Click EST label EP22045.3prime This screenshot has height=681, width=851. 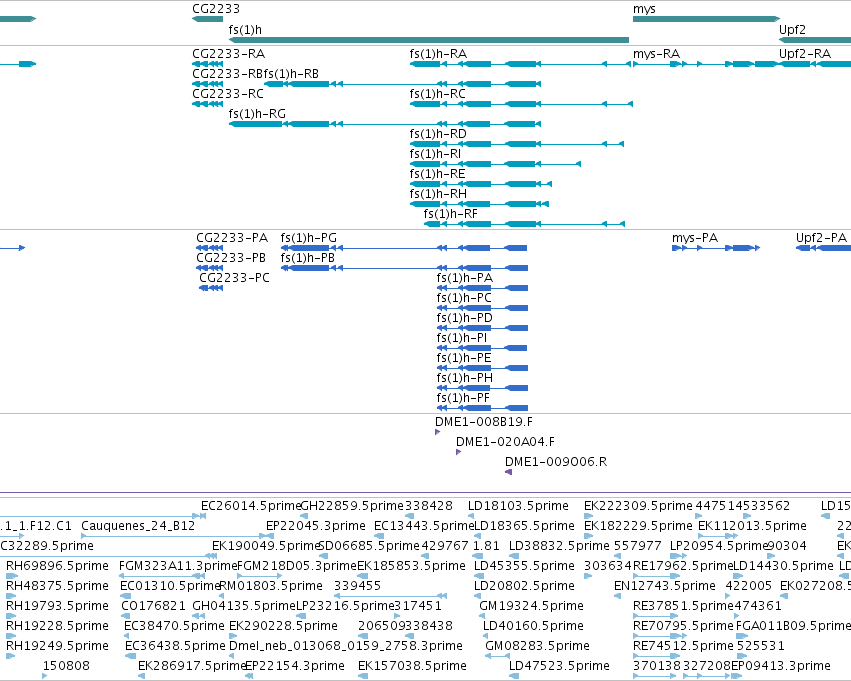coord(315,526)
